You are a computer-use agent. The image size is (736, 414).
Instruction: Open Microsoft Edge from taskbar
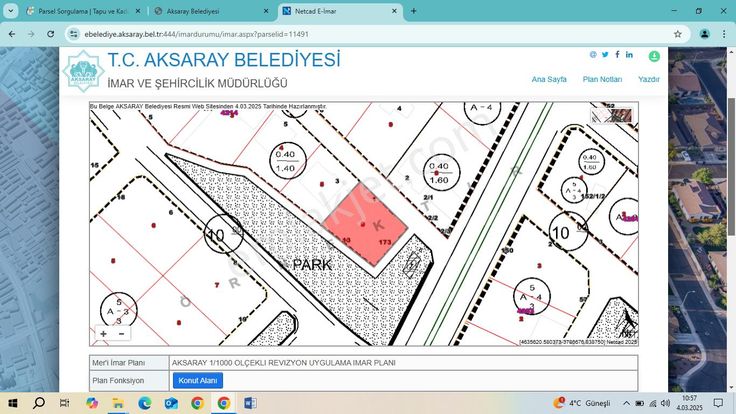[145, 403]
